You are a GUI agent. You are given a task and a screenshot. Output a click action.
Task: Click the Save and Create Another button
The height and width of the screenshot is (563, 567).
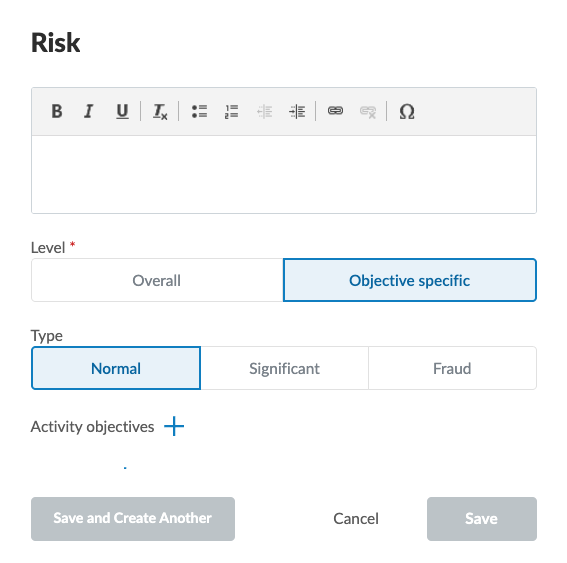click(133, 519)
